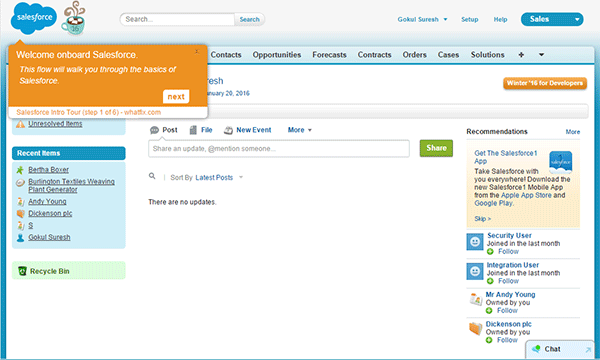Click the feed search magnifier icon

pyautogui.click(x=152, y=176)
